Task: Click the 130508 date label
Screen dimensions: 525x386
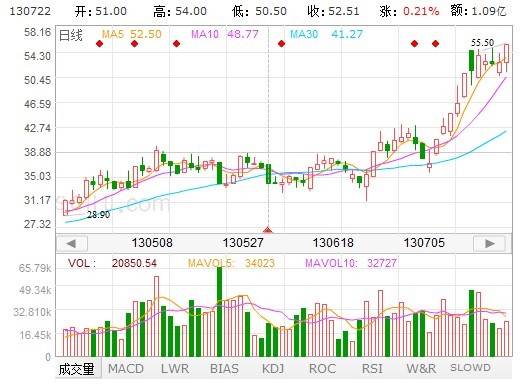Action: [152, 243]
